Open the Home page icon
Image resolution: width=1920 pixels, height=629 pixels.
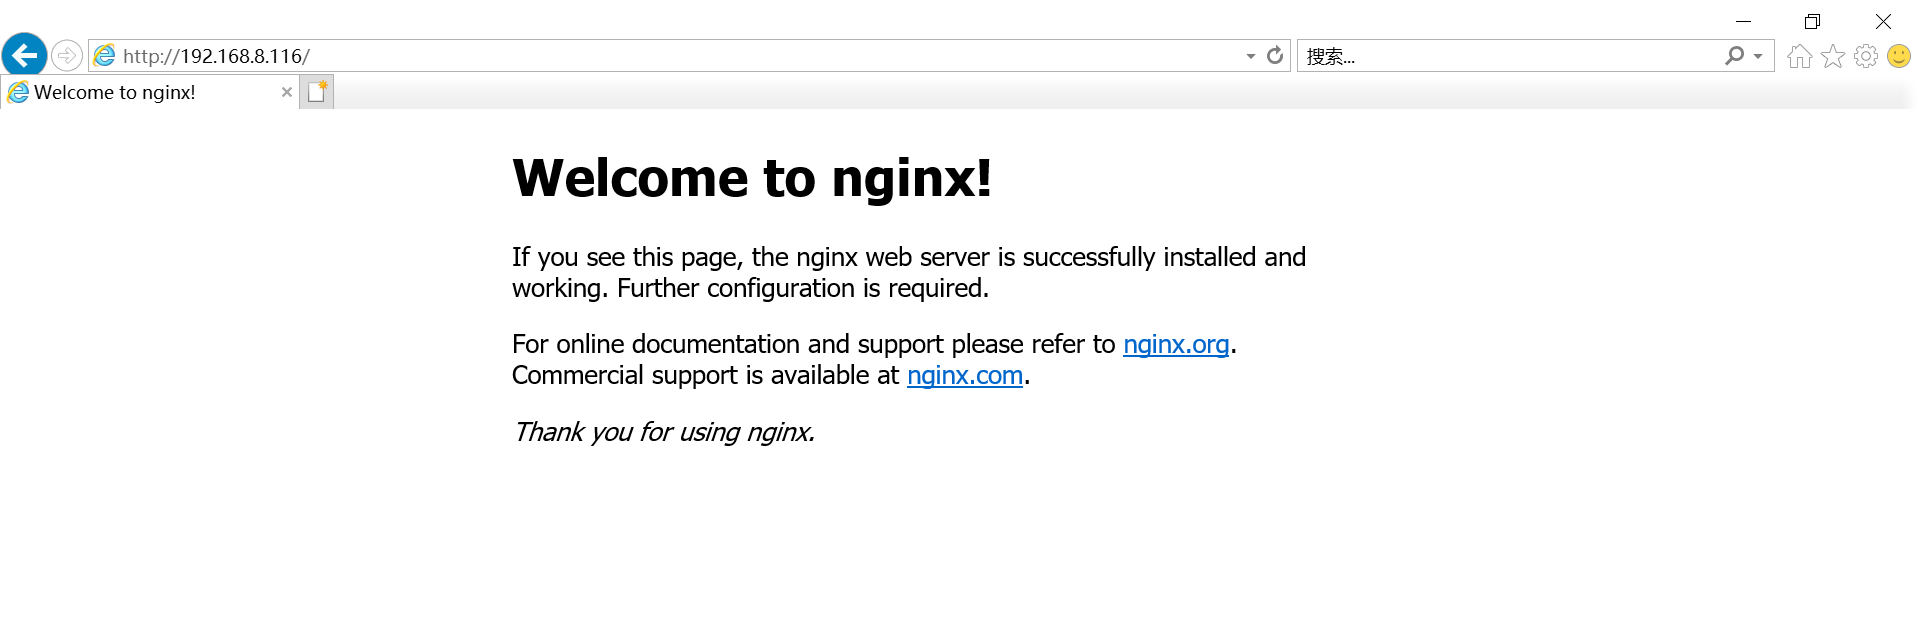[1799, 56]
